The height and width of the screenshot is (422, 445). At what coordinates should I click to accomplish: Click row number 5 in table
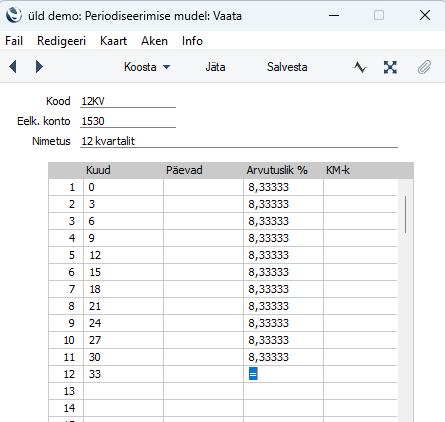coord(66,255)
